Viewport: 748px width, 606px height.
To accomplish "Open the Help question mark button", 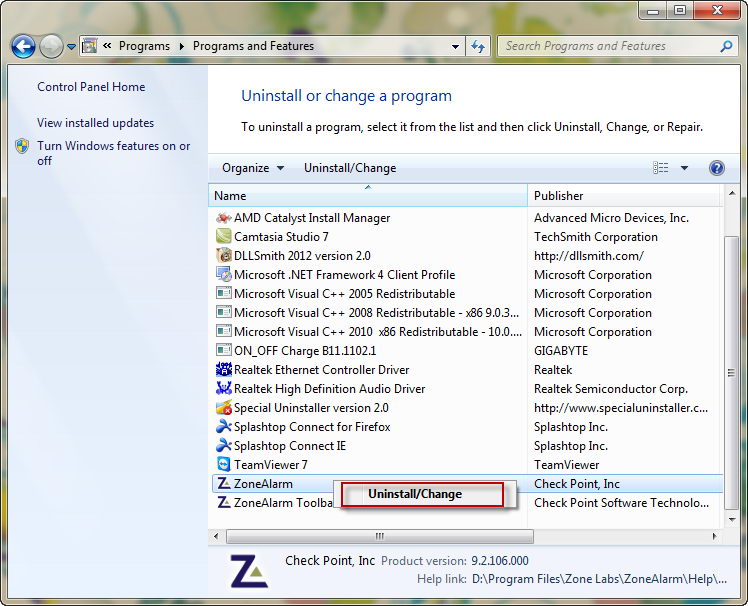I will [x=717, y=168].
